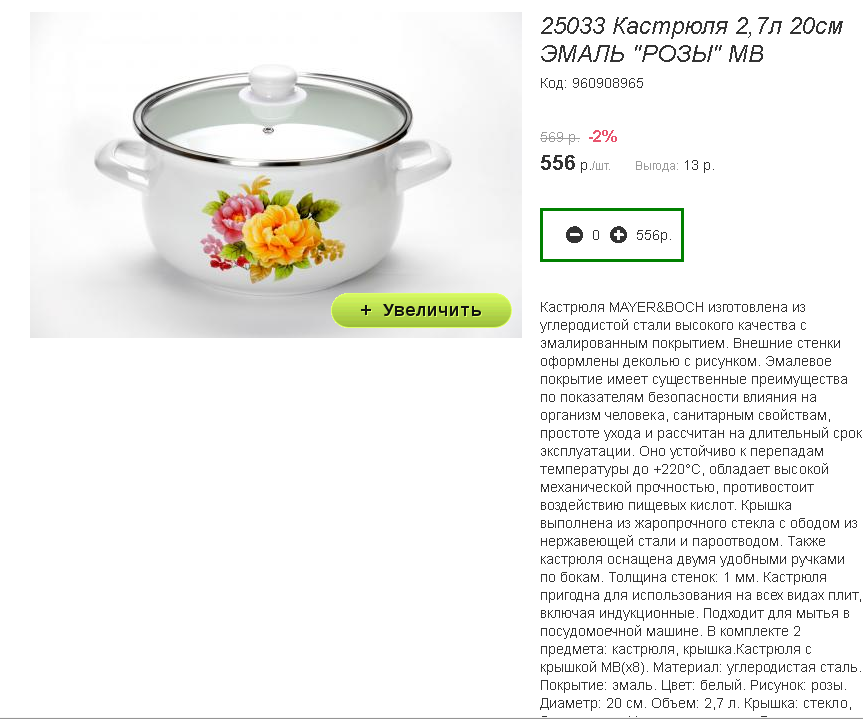Click the flower decal on the pot
The width and height of the screenshot is (863, 719).
coord(268,223)
